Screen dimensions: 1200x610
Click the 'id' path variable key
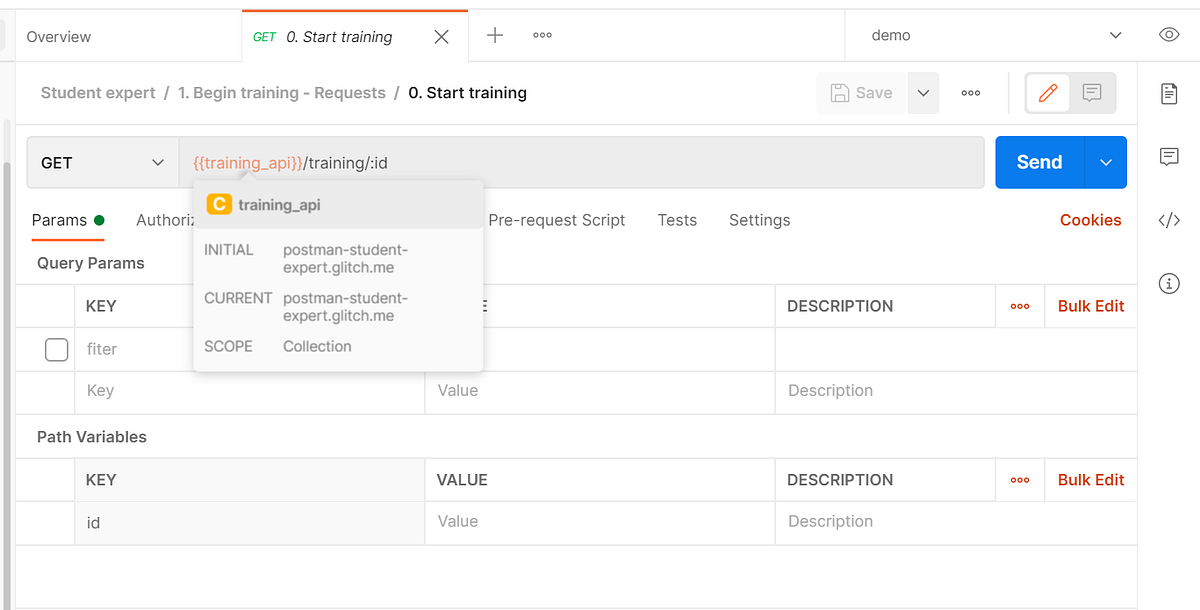tap(250, 522)
